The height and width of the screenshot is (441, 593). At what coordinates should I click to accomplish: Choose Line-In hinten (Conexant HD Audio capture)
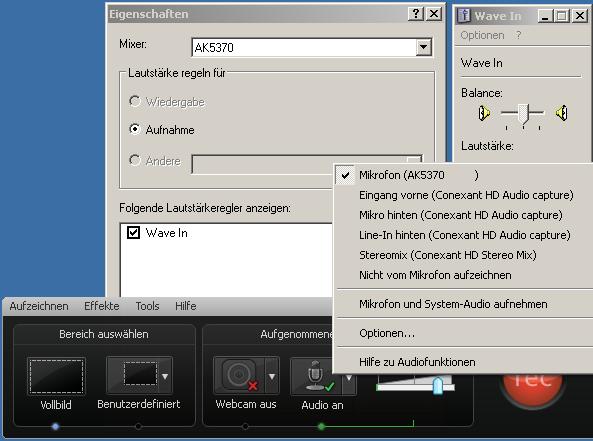(x=464, y=235)
